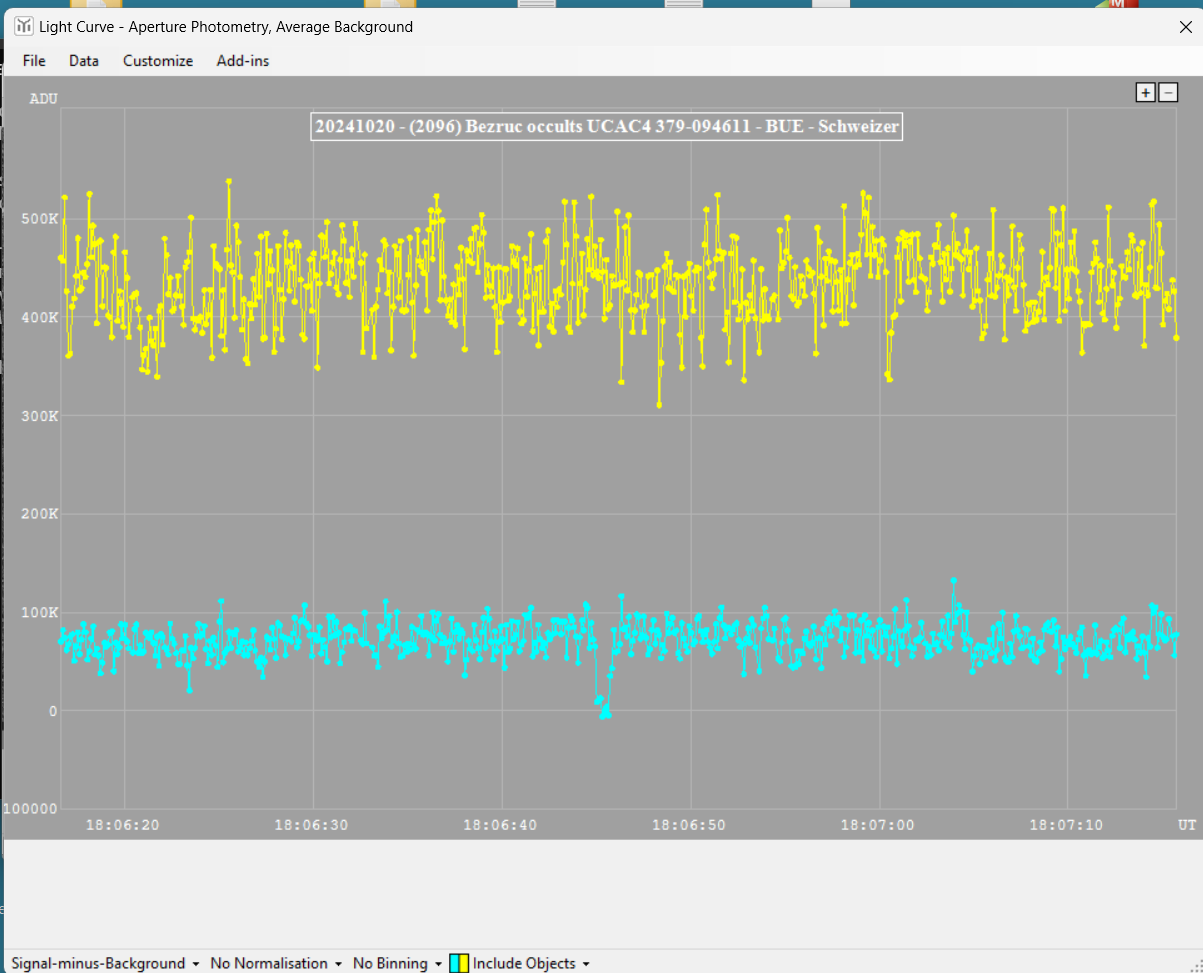Click the 18:06:50 time label

pos(689,825)
